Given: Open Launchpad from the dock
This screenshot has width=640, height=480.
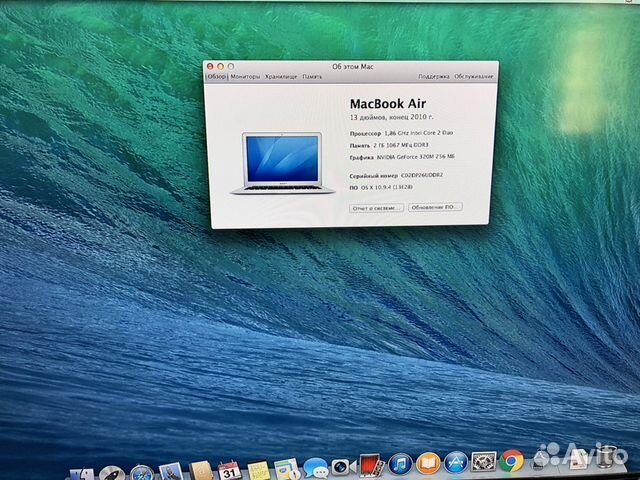Looking at the screenshot, I should click(110, 468).
